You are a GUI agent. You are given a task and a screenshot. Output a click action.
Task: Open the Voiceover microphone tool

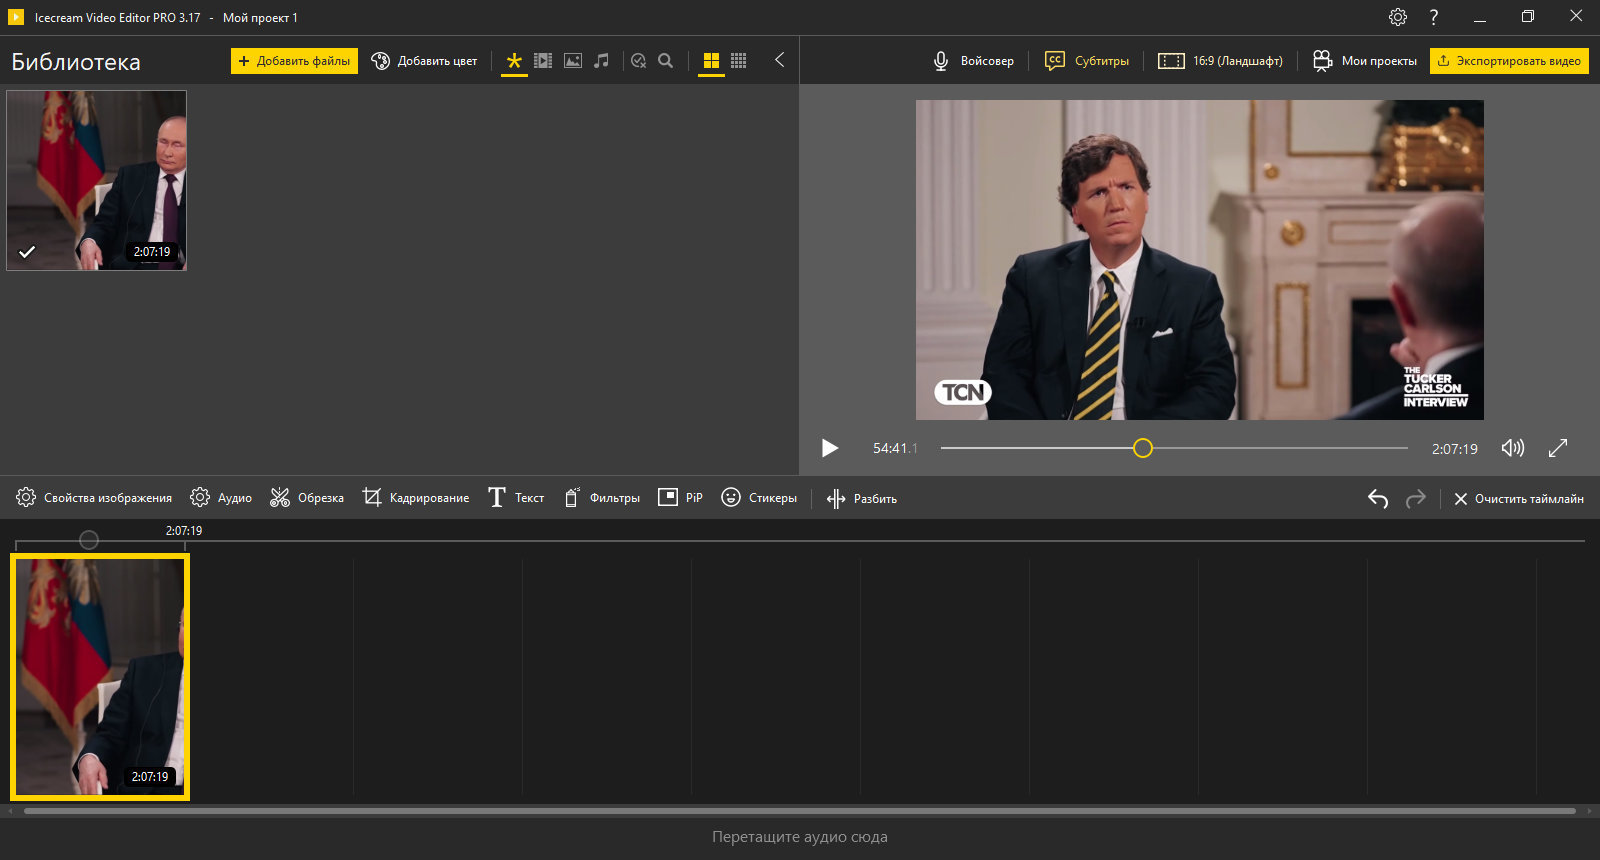point(973,61)
